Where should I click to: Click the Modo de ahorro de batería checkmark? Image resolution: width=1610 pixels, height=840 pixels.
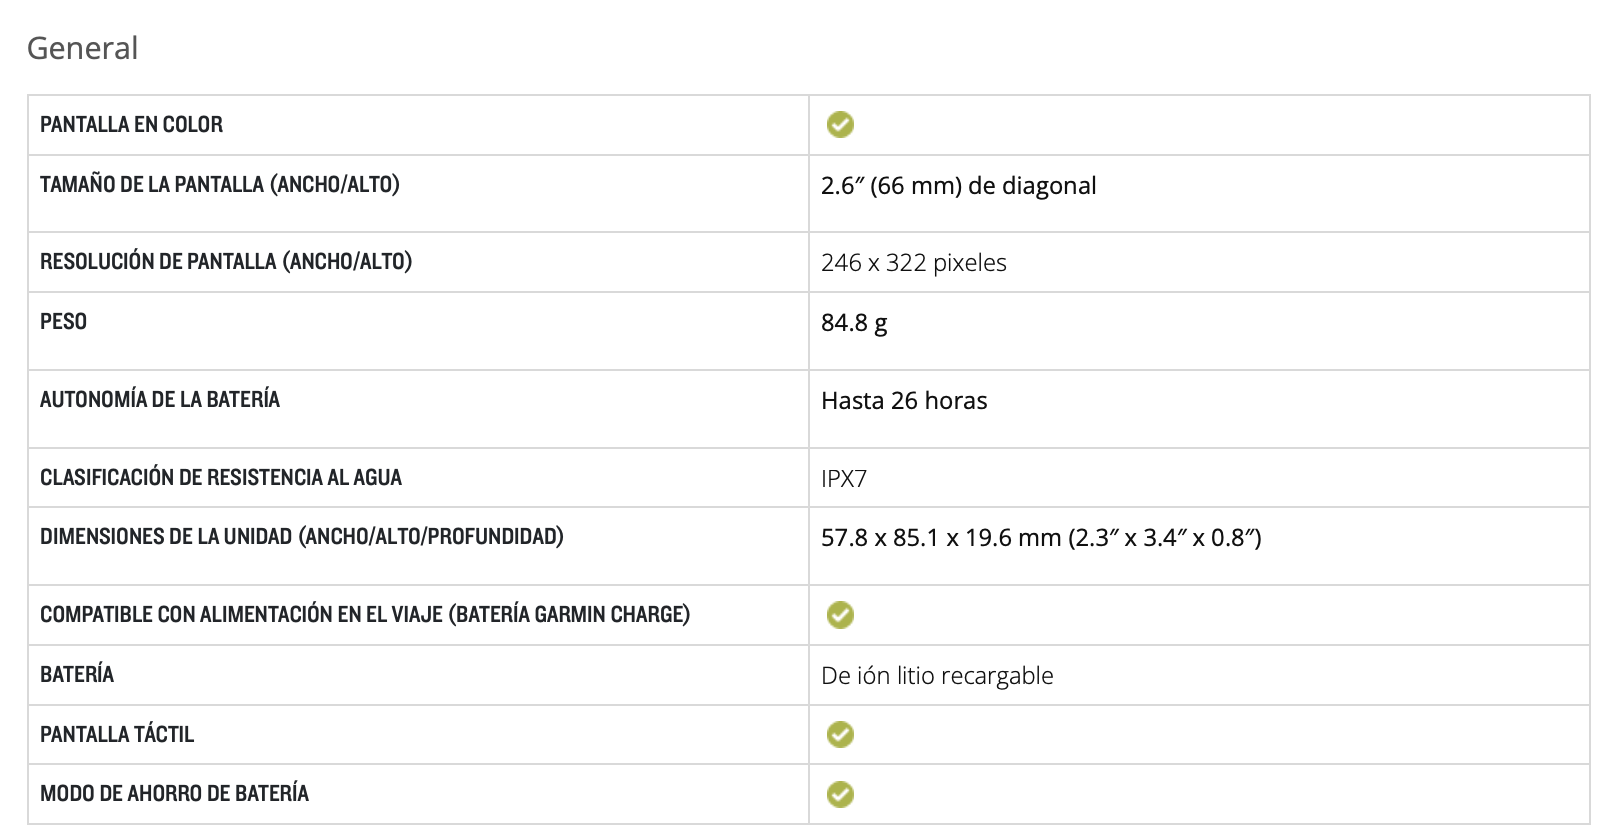840,794
